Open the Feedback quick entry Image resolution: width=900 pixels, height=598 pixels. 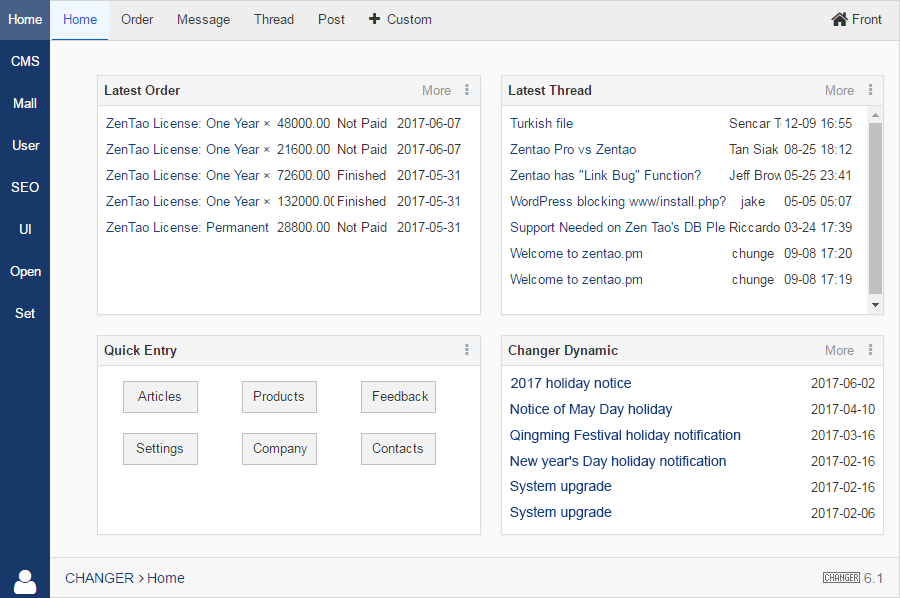(x=398, y=397)
